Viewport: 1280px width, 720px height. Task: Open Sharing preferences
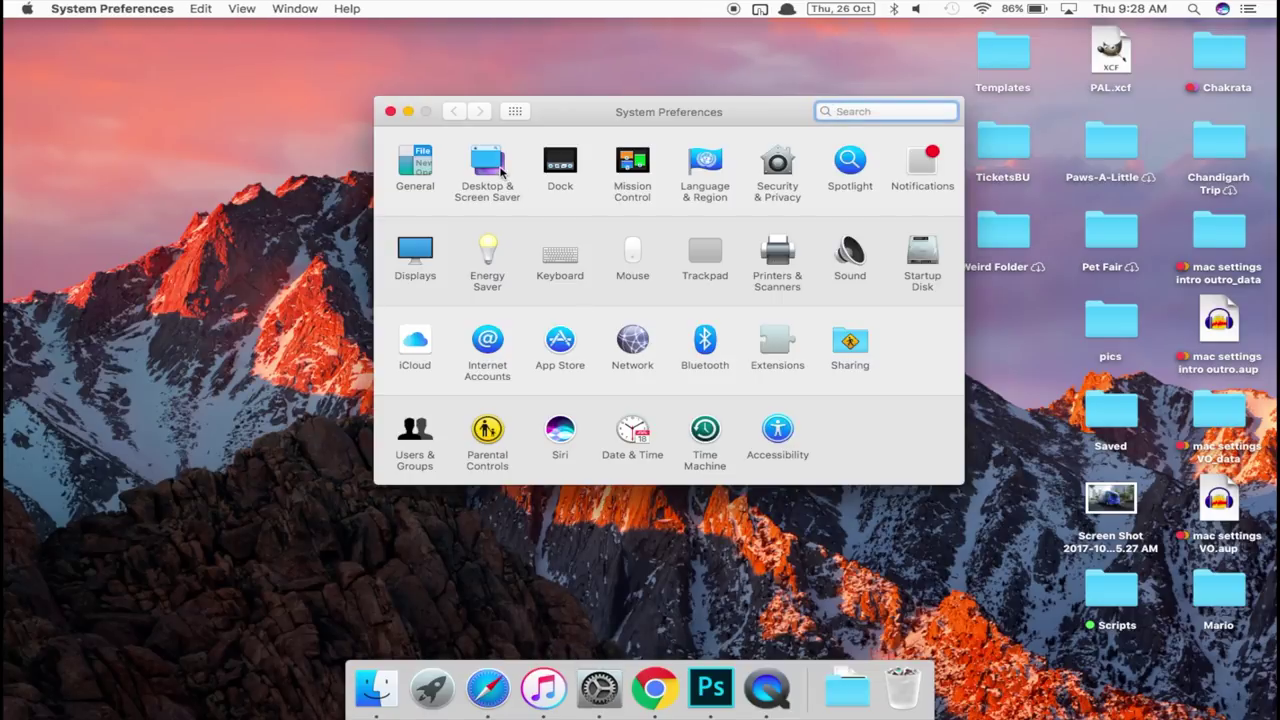point(850,347)
